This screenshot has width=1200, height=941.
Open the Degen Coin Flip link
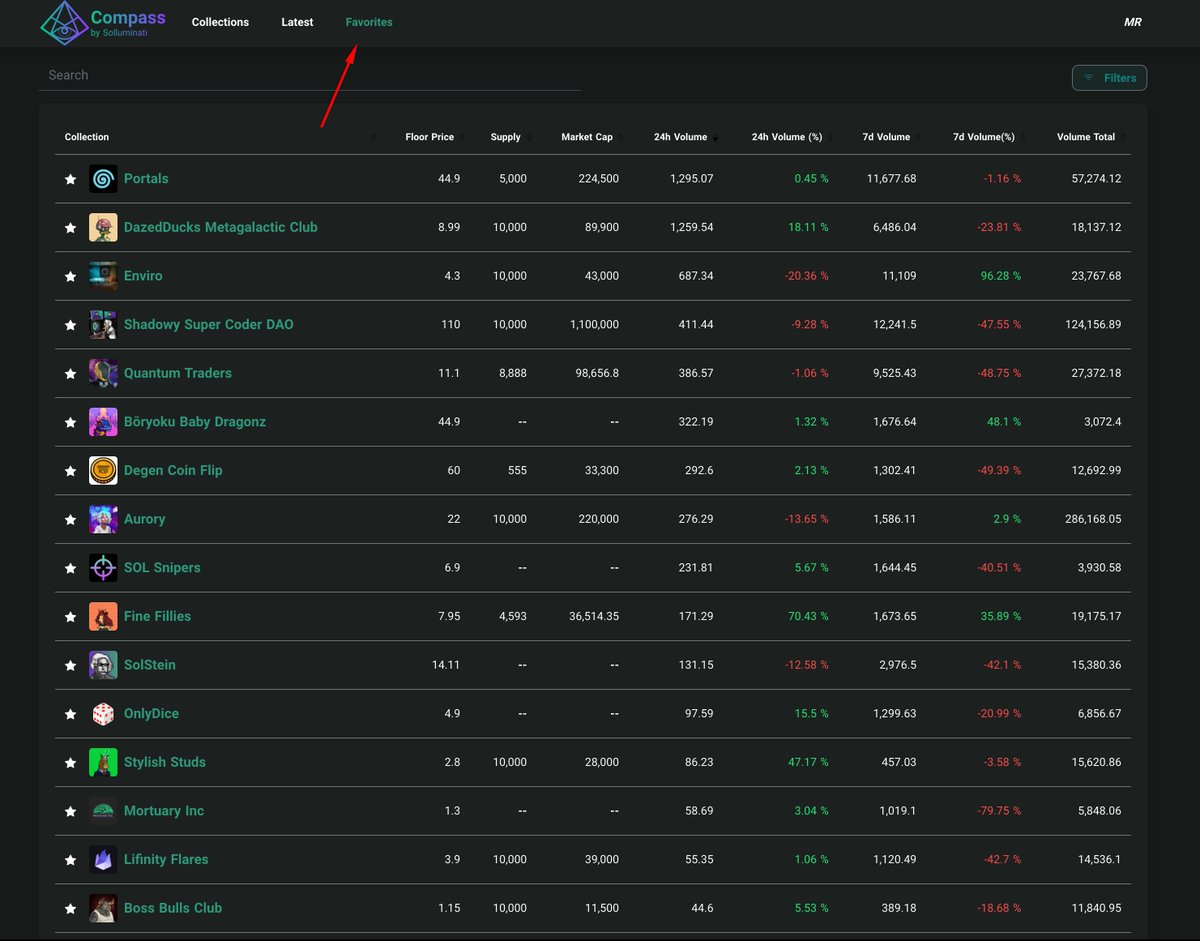(173, 471)
